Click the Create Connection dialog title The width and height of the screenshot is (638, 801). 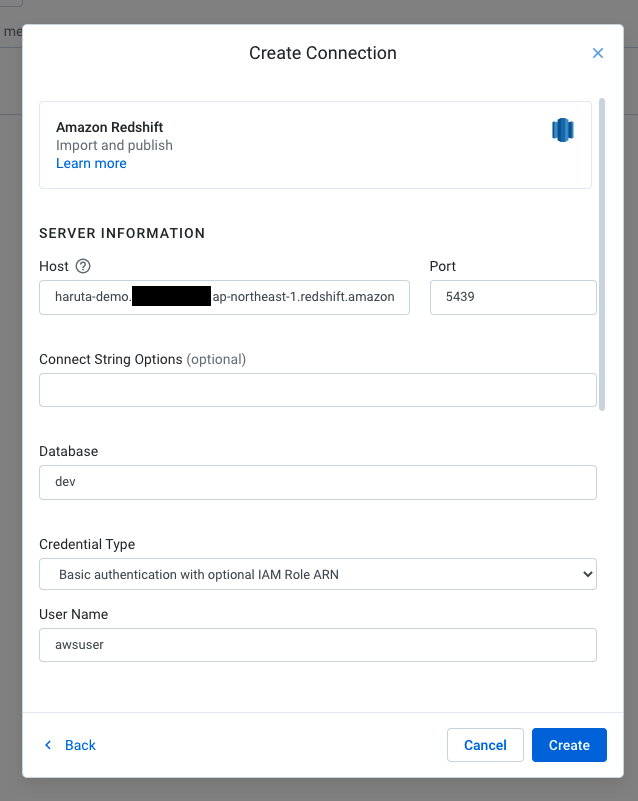pos(323,53)
